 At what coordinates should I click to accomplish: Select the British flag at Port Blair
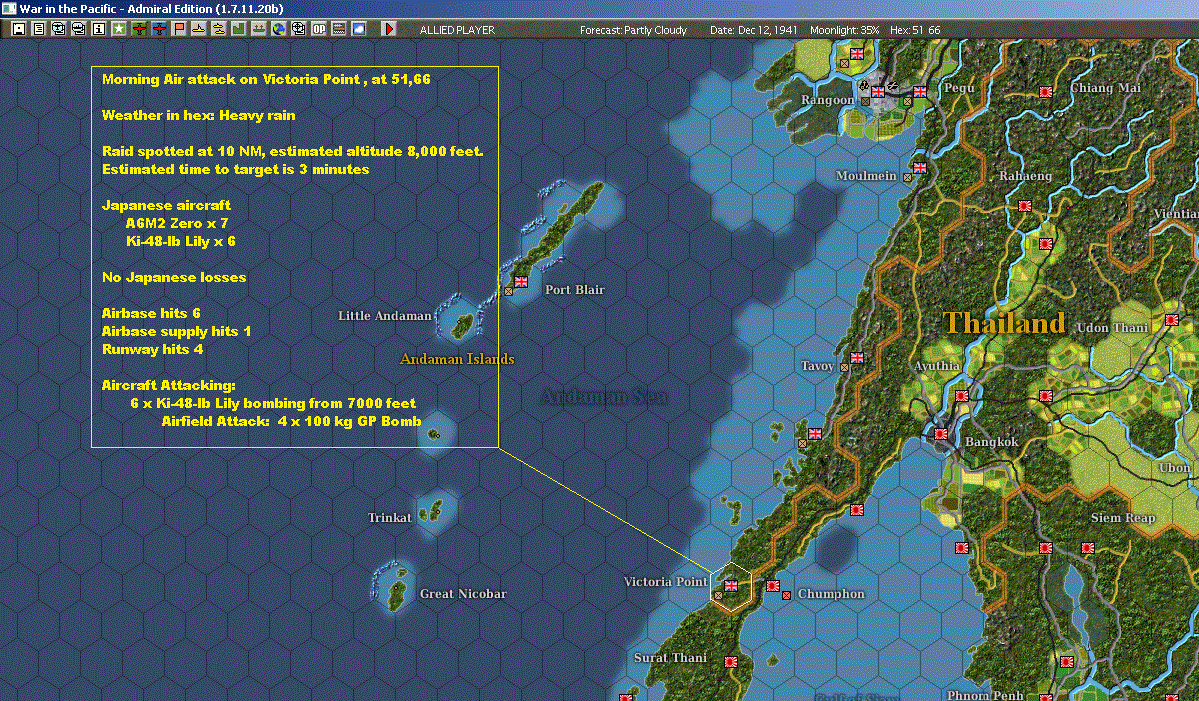(x=521, y=281)
